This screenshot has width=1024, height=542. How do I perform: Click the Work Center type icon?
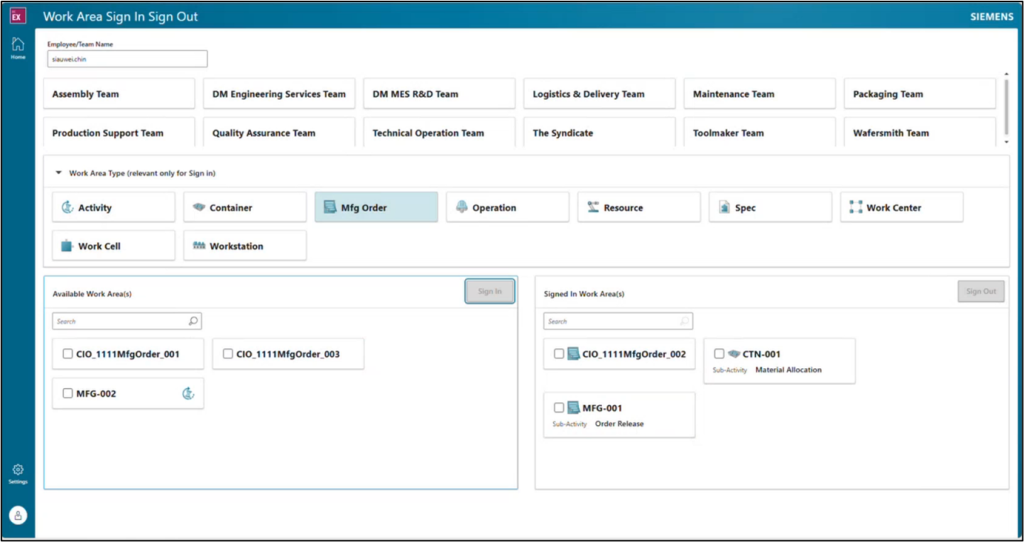tap(856, 207)
